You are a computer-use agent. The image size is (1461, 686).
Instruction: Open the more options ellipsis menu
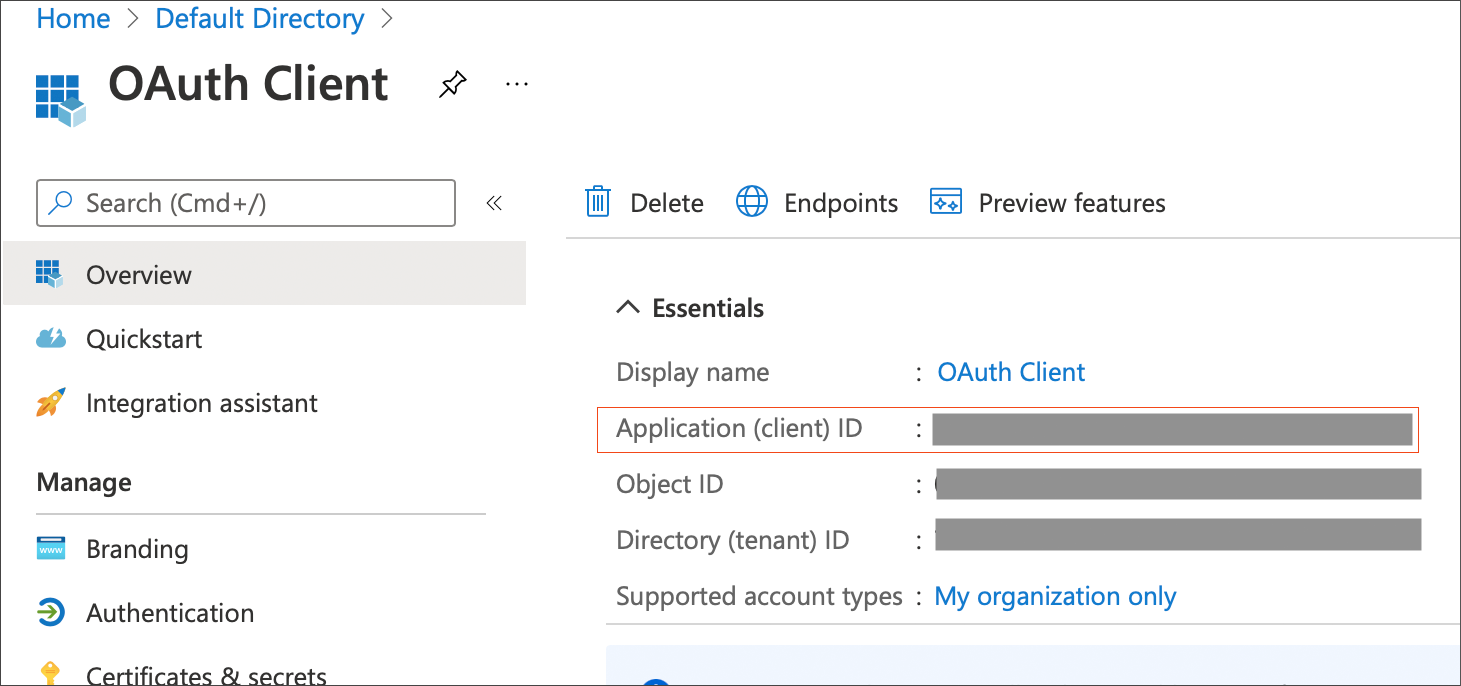coord(516,84)
